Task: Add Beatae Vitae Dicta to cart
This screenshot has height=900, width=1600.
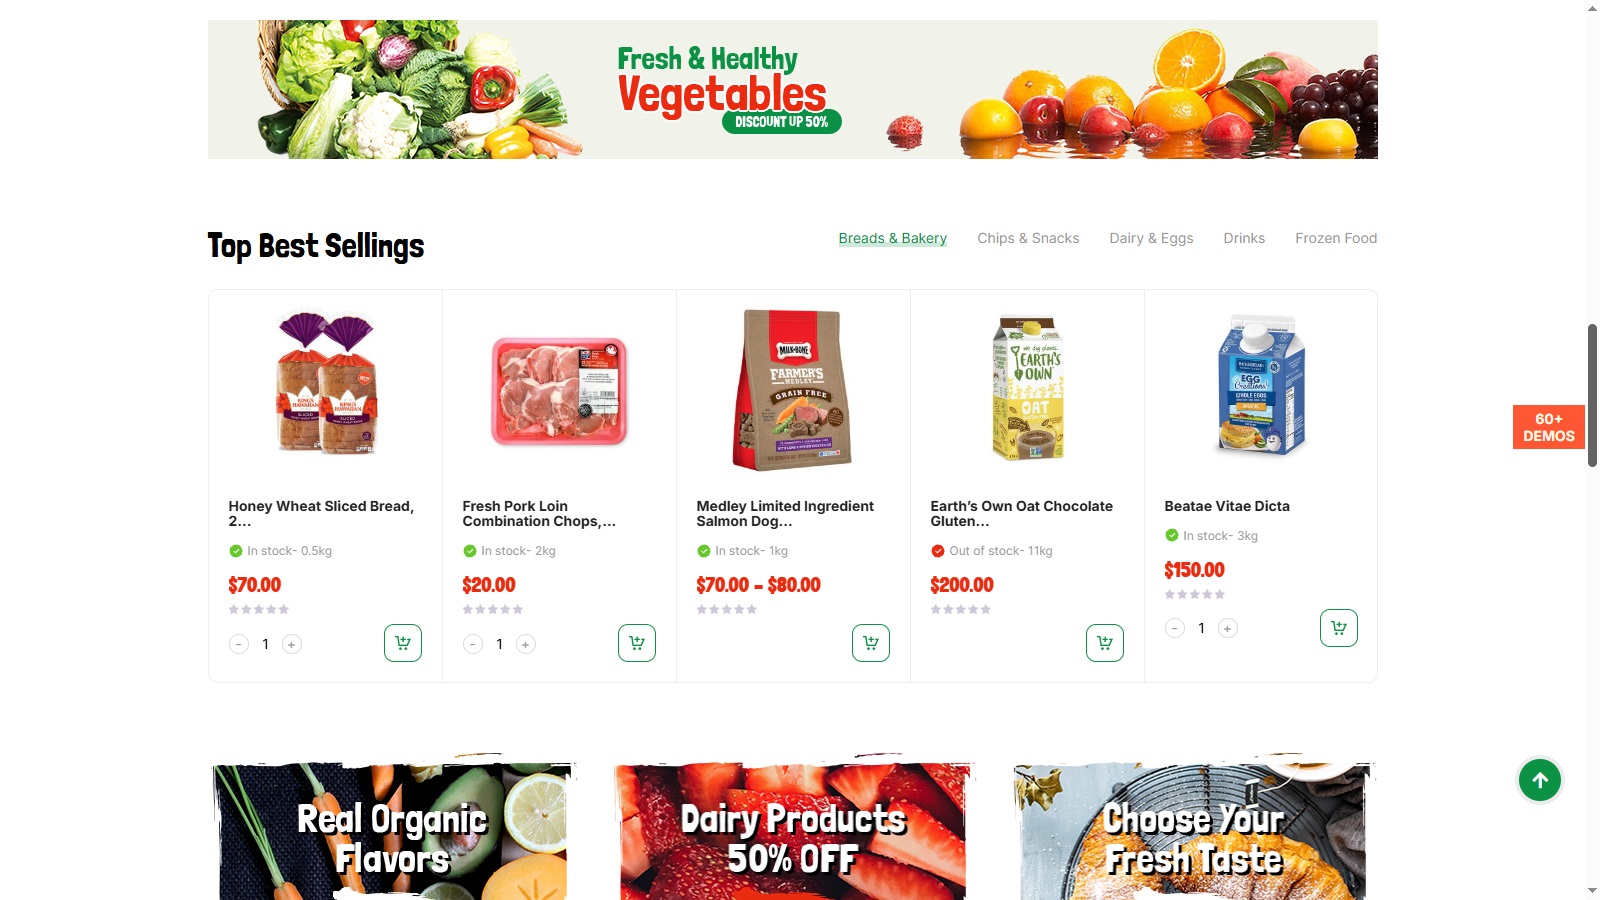Action: [1339, 628]
